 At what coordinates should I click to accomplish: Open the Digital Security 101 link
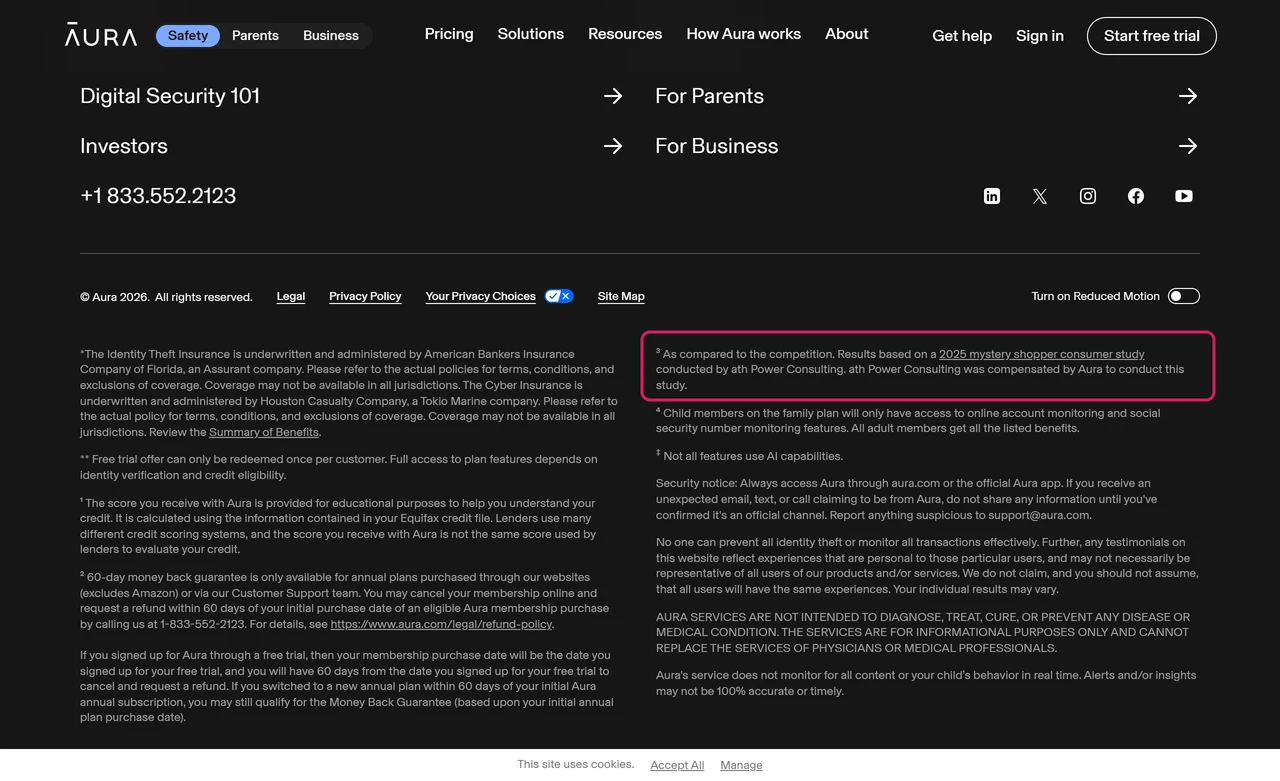(170, 96)
